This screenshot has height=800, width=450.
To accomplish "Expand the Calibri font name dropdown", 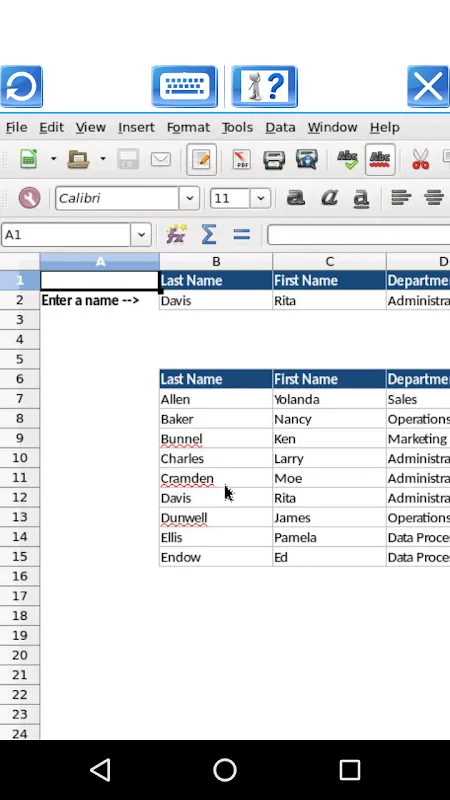I will (x=189, y=198).
